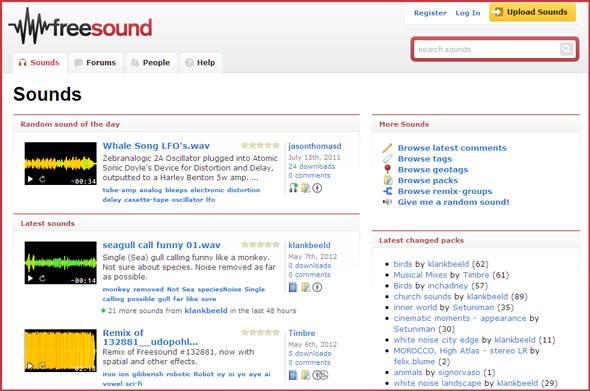Open the Register link
Viewport: 590px width, 391px height.
click(x=430, y=13)
